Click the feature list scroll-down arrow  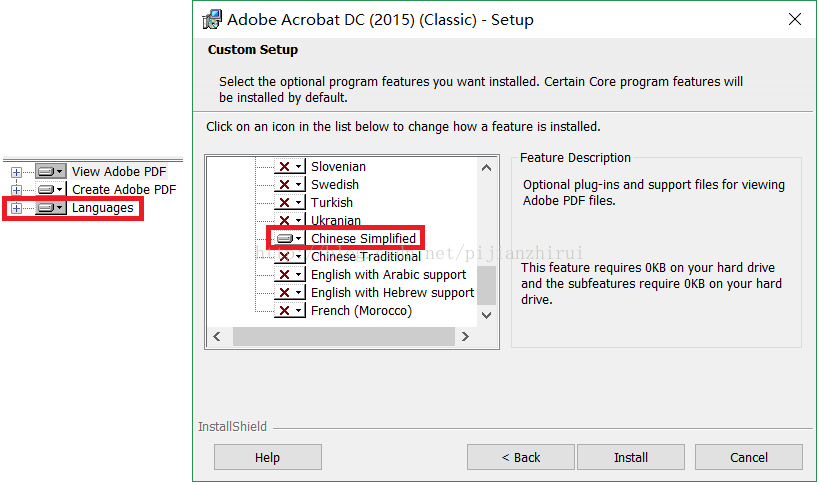[486, 315]
